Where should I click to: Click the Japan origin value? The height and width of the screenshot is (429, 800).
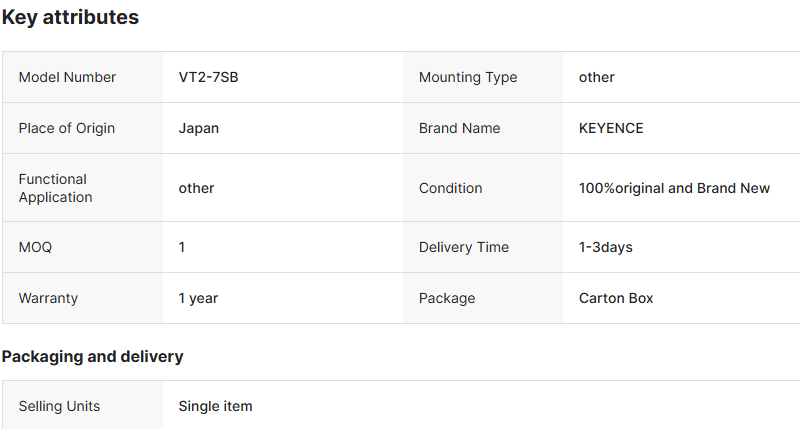[198, 128]
